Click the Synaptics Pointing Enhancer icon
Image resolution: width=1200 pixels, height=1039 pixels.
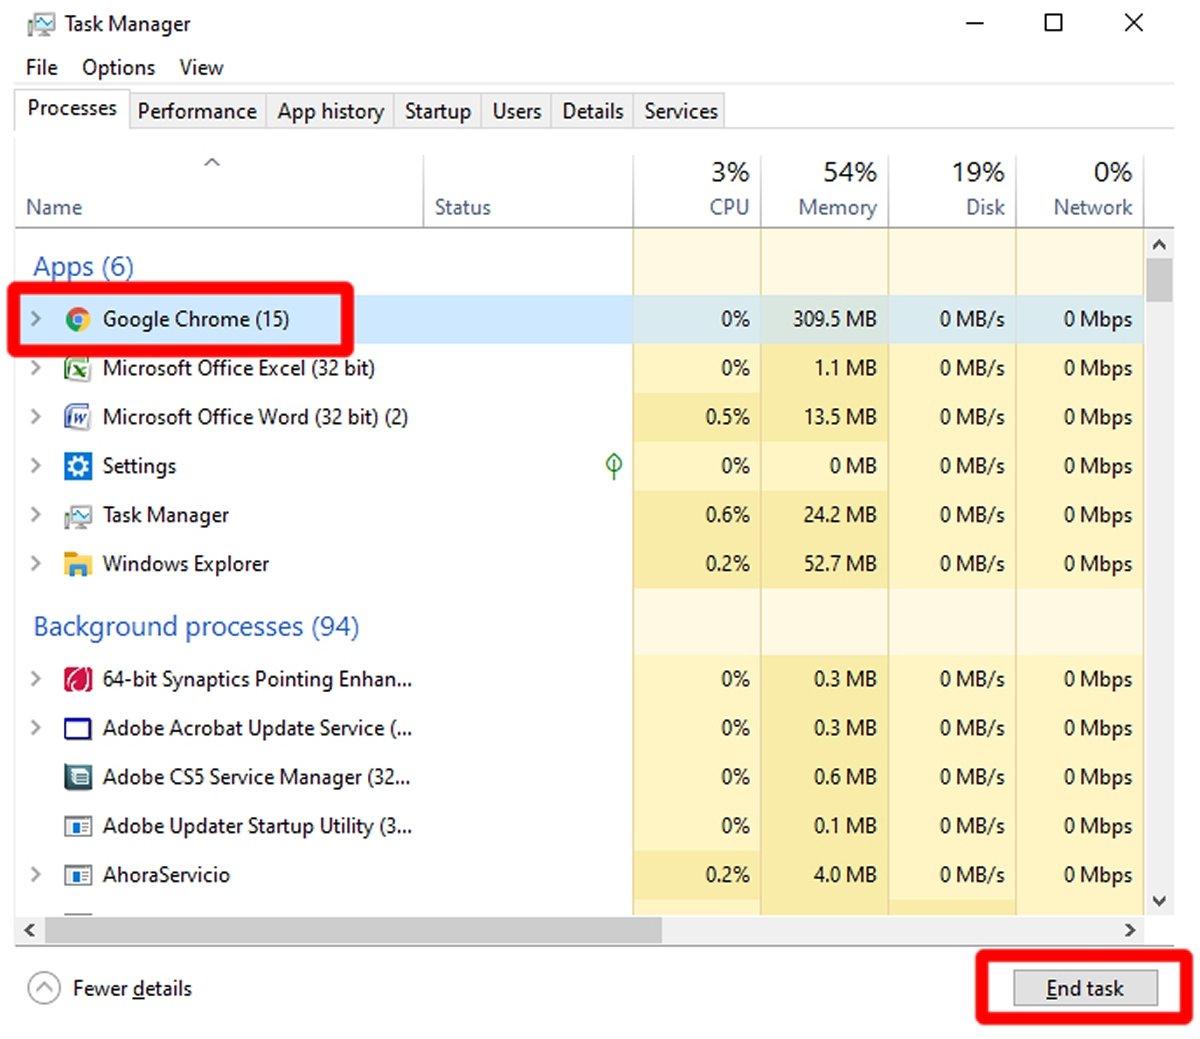tap(77, 680)
